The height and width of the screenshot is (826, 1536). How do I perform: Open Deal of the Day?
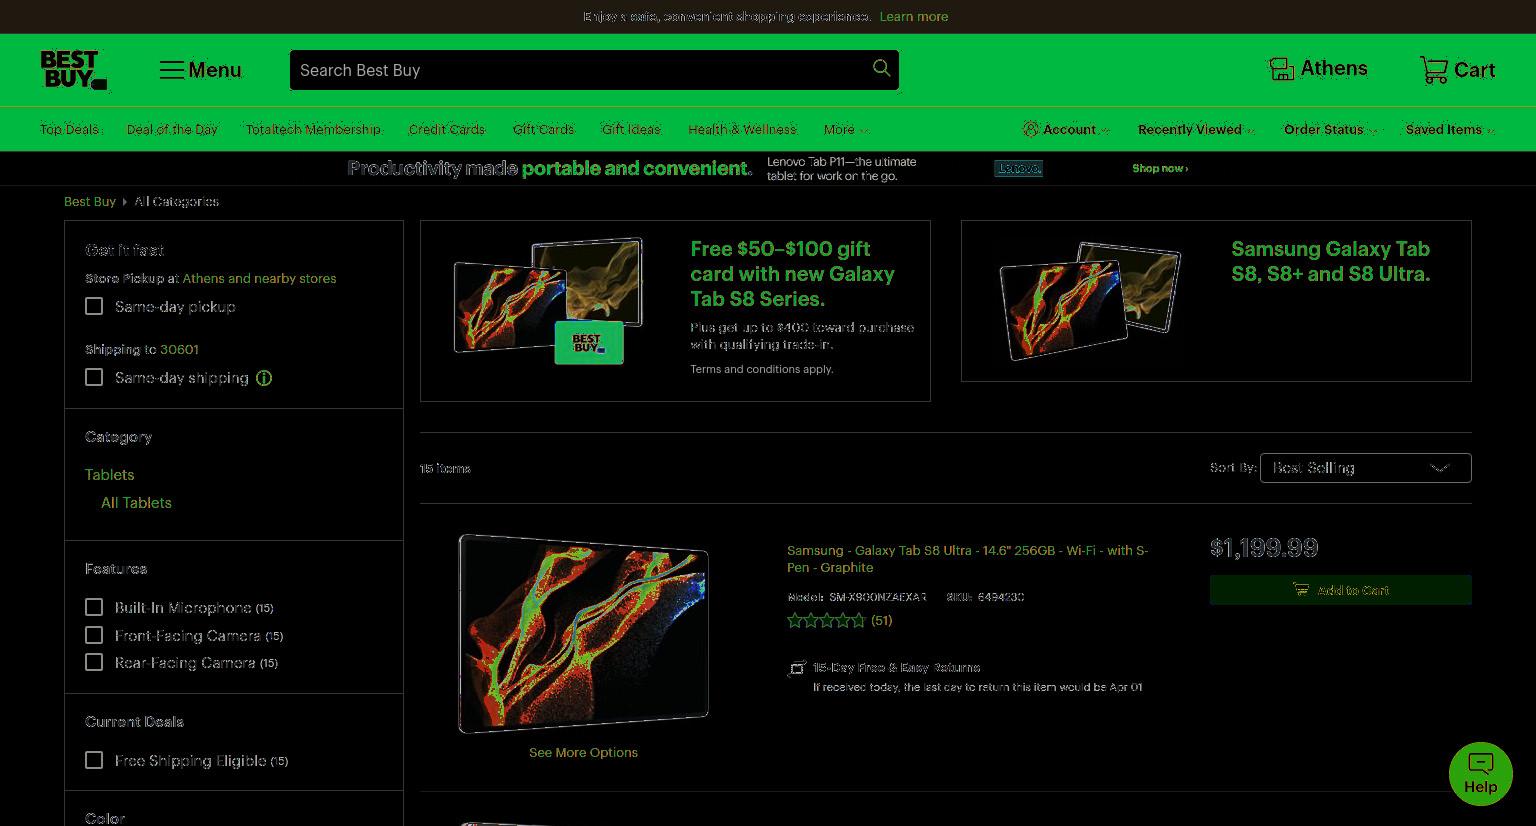172,130
